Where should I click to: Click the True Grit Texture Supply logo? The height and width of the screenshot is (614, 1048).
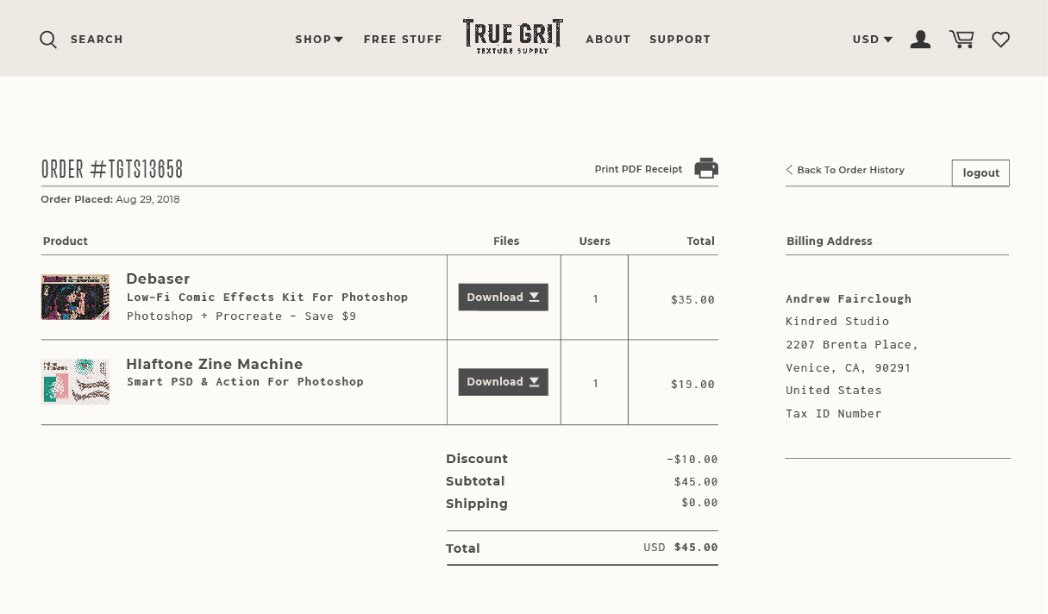tap(512, 36)
